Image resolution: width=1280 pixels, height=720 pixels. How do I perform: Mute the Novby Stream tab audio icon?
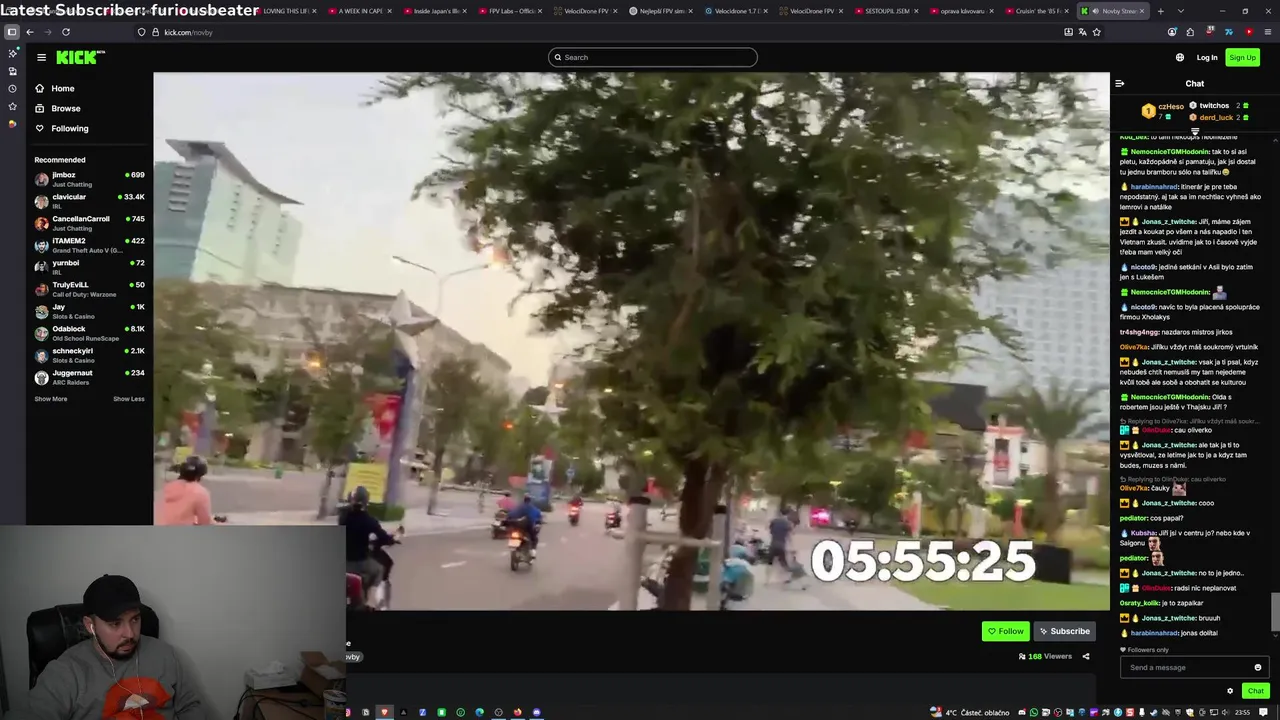[x=1095, y=11]
